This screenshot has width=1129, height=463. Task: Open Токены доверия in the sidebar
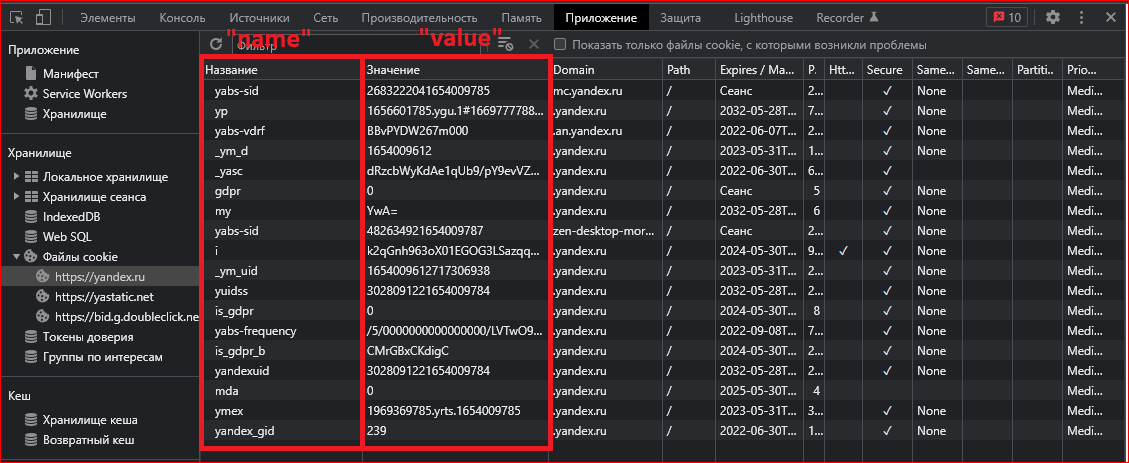(x=88, y=337)
